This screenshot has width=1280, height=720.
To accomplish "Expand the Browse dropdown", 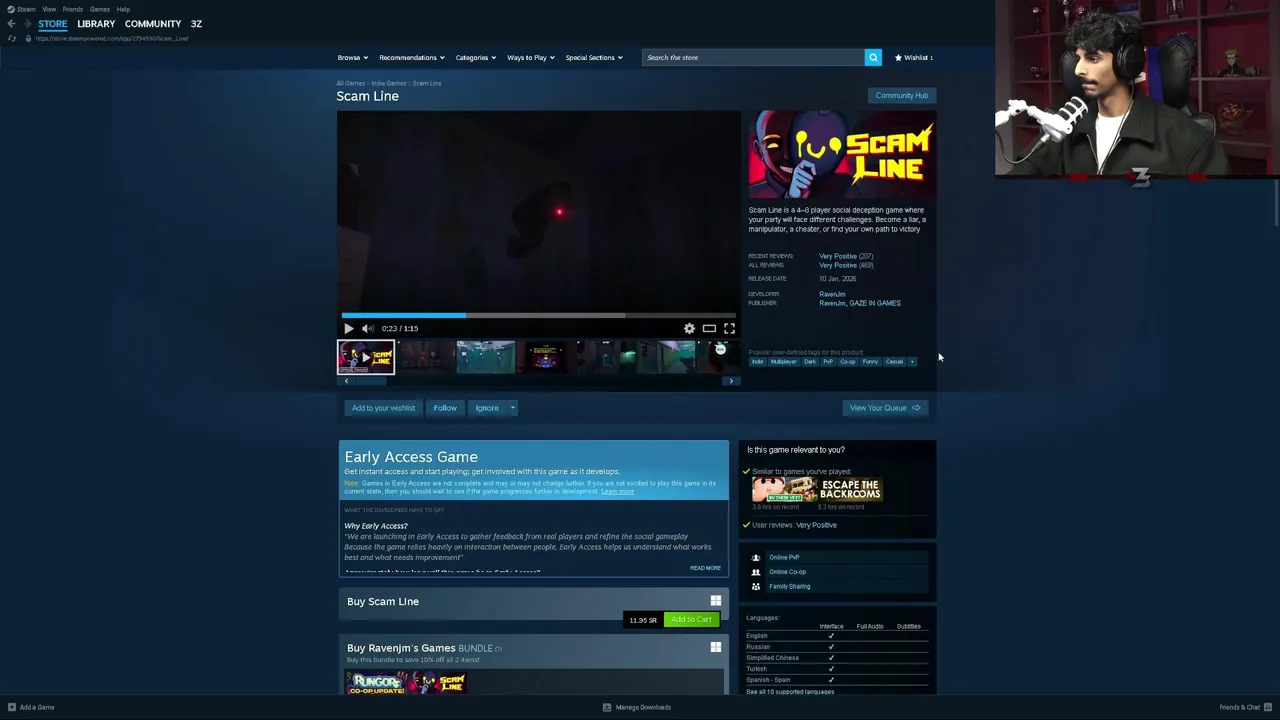I will coord(352,57).
